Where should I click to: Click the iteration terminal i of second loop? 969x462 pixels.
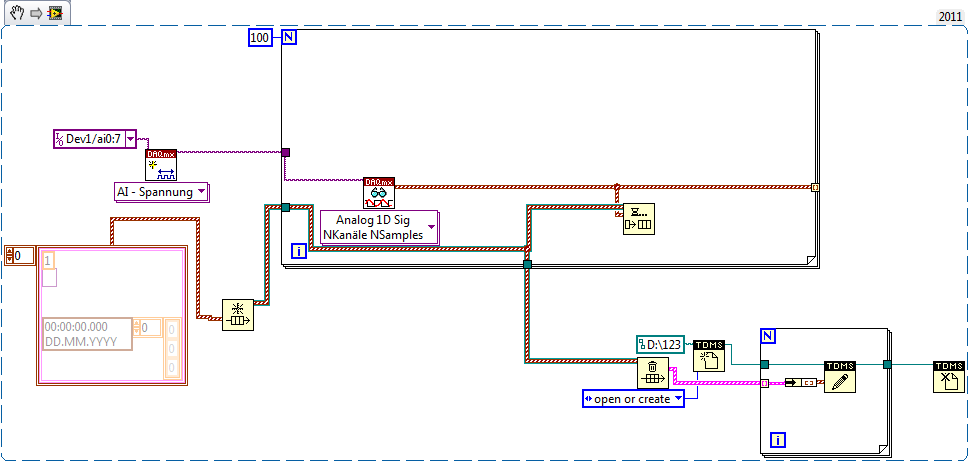pyautogui.click(x=778, y=440)
